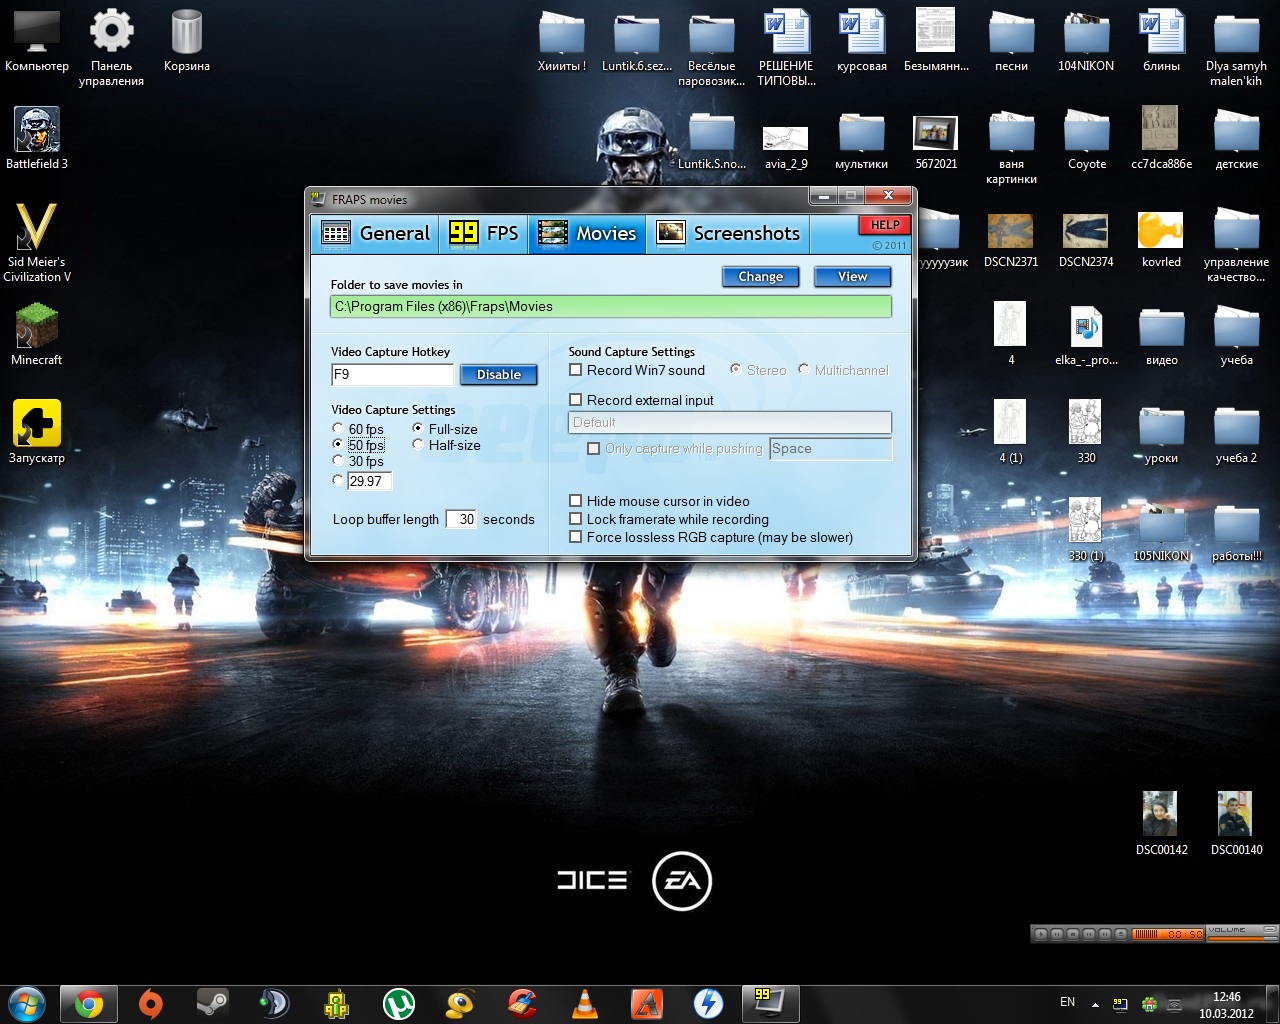Open the Battlefield 3 desktop shortcut
Viewport: 1280px width, 1024px height.
(37, 139)
